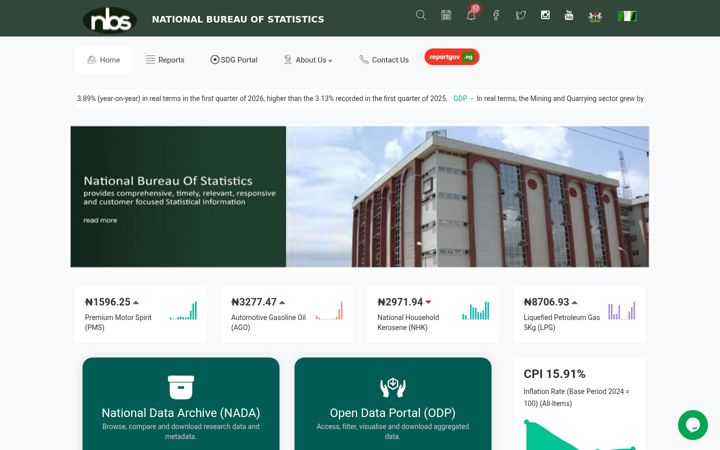Open the SDG Portal menu item
720x450 pixels.
(x=234, y=60)
